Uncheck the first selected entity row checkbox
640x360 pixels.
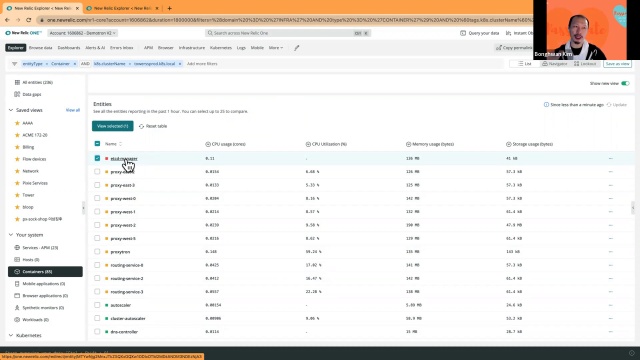click(x=97, y=158)
